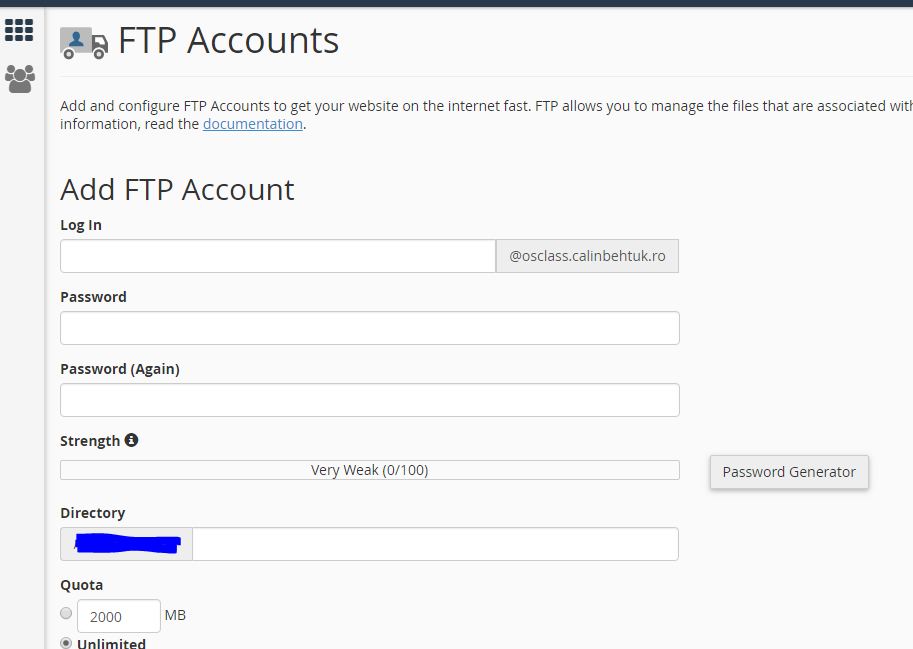Click the Unlimited quota label
This screenshot has height=649, width=913.
pos(111,643)
